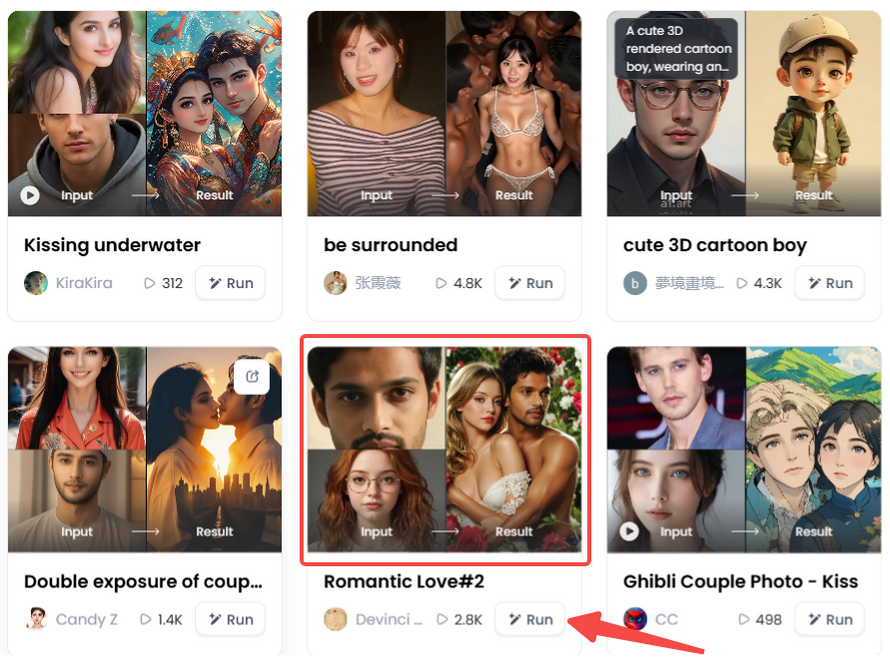Screen dimensions: 890x672
Task: Run the be surrounded template
Action: (x=530, y=283)
